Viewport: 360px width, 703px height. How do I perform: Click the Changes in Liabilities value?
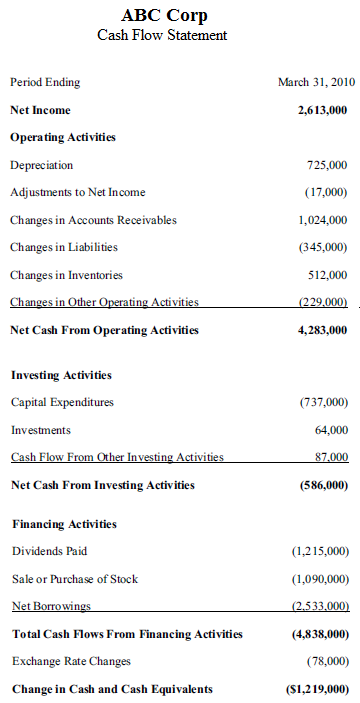tap(323, 247)
